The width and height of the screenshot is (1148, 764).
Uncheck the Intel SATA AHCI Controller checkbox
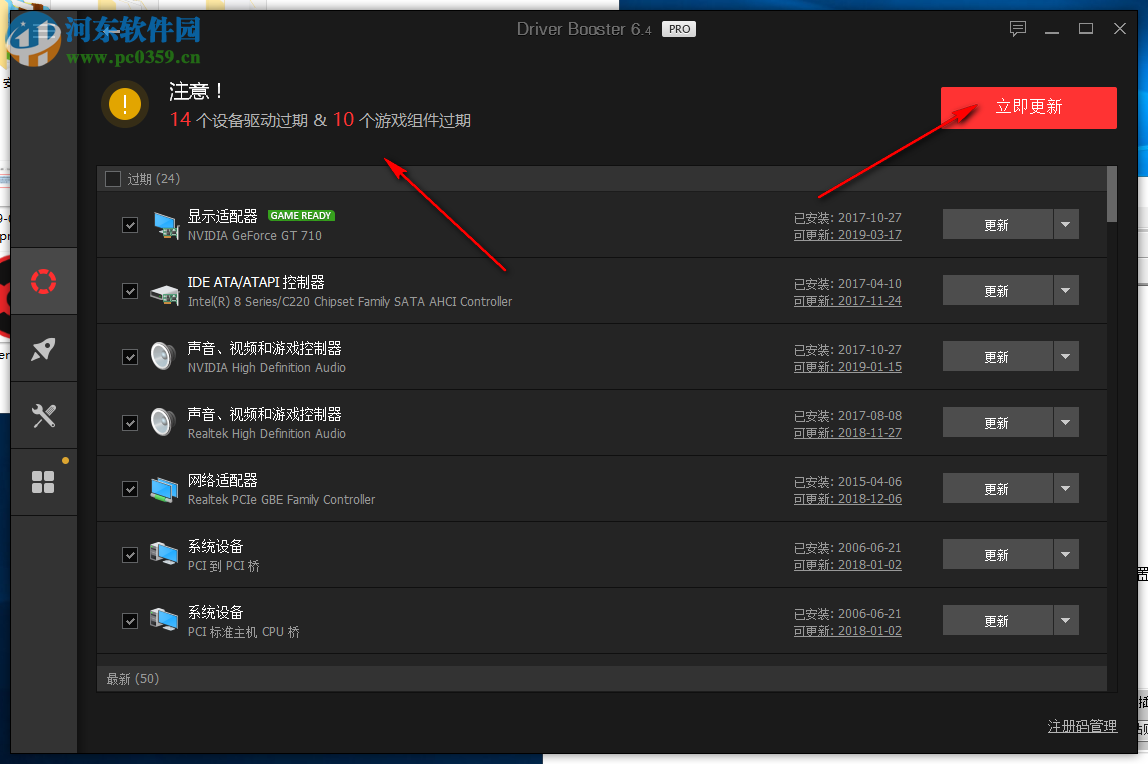(130, 291)
